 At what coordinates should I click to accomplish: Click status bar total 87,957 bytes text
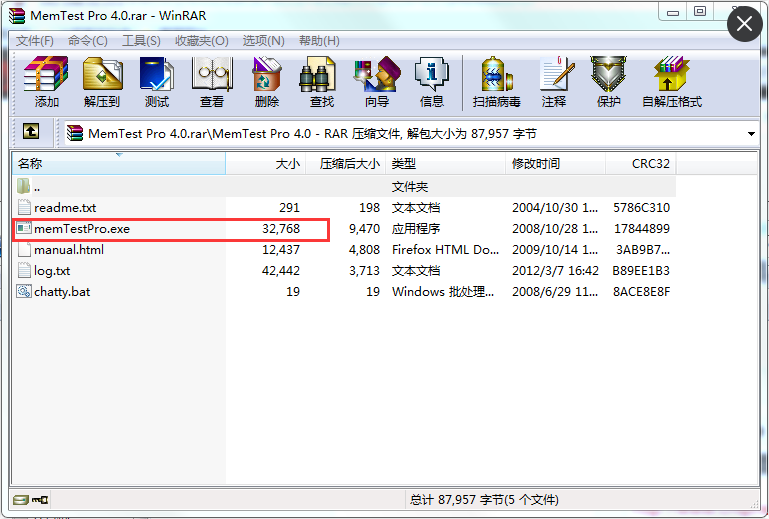[x=484, y=500]
